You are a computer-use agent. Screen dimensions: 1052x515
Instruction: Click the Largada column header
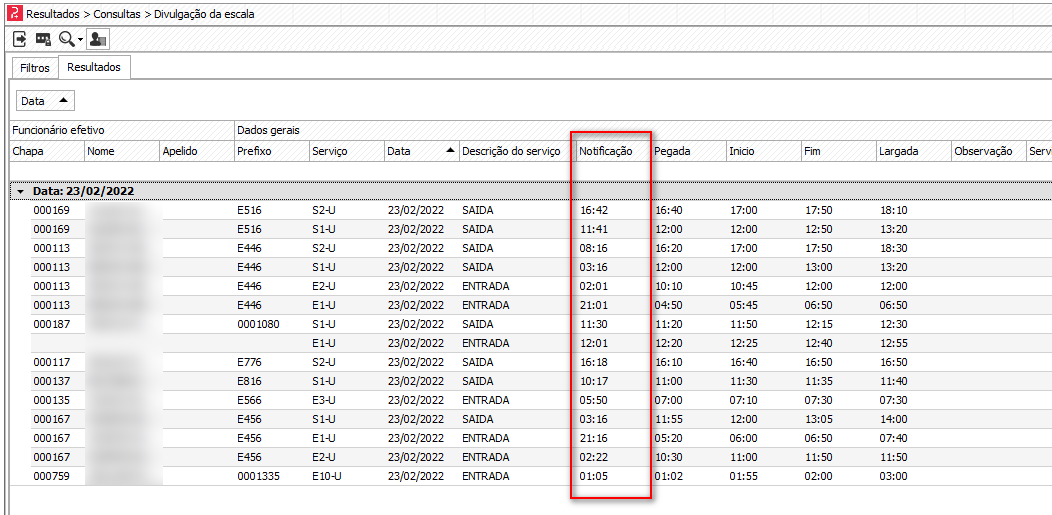coord(913,152)
